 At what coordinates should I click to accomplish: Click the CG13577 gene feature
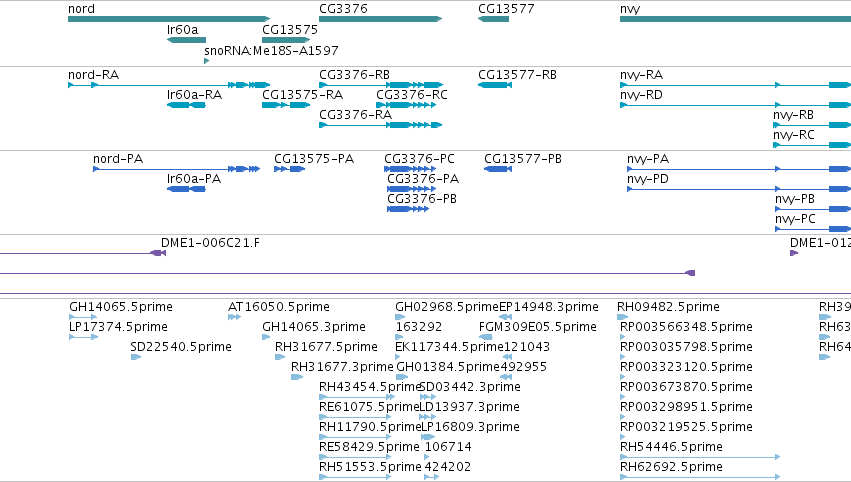(x=493, y=19)
